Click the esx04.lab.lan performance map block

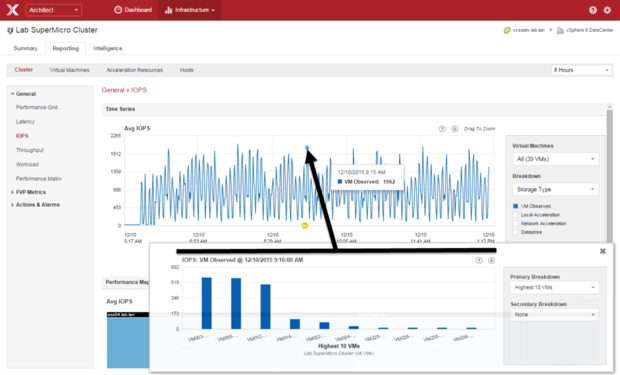(128, 340)
